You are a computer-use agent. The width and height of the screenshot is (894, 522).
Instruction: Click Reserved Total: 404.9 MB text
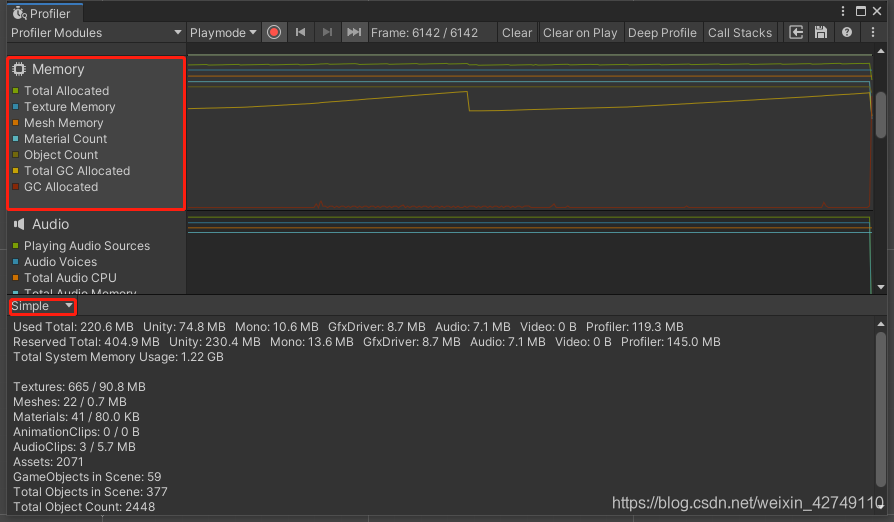click(86, 341)
